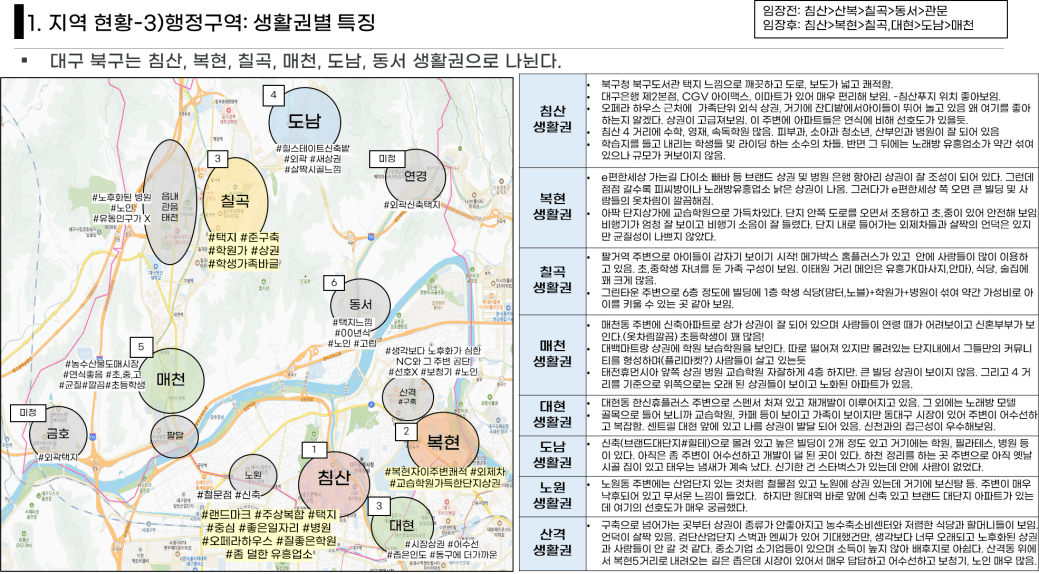Select the hashtag '#외곽신축택지' under 연경
The width and height of the screenshot is (1039, 574).
[411, 205]
